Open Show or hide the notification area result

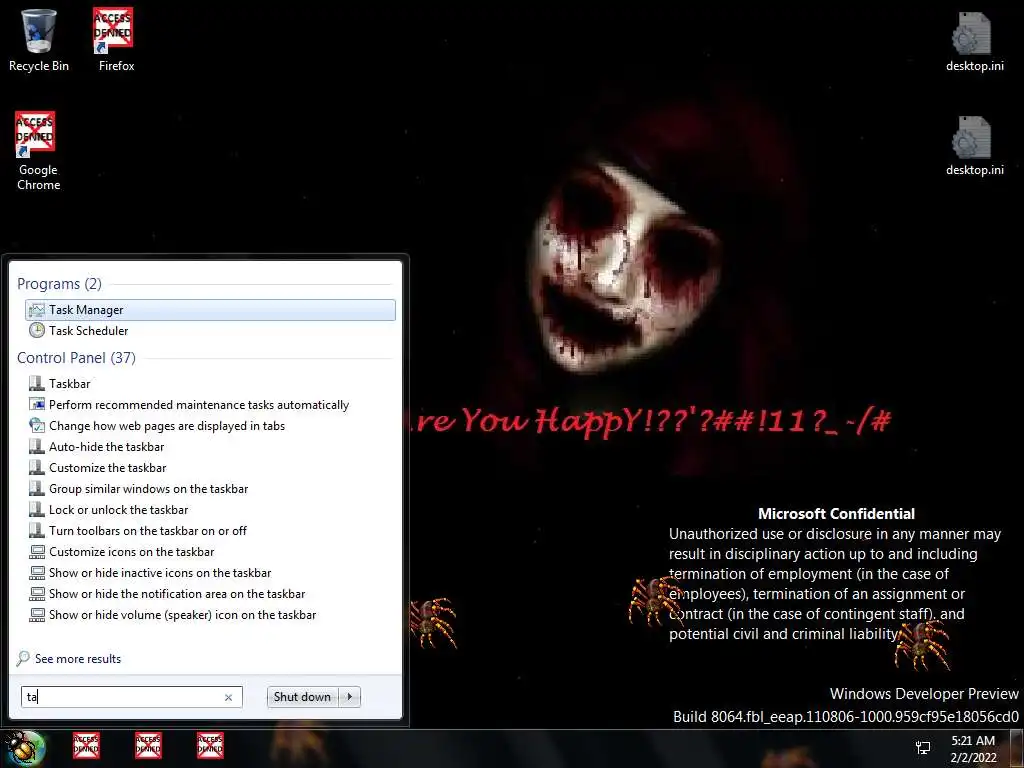pos(210,593)
